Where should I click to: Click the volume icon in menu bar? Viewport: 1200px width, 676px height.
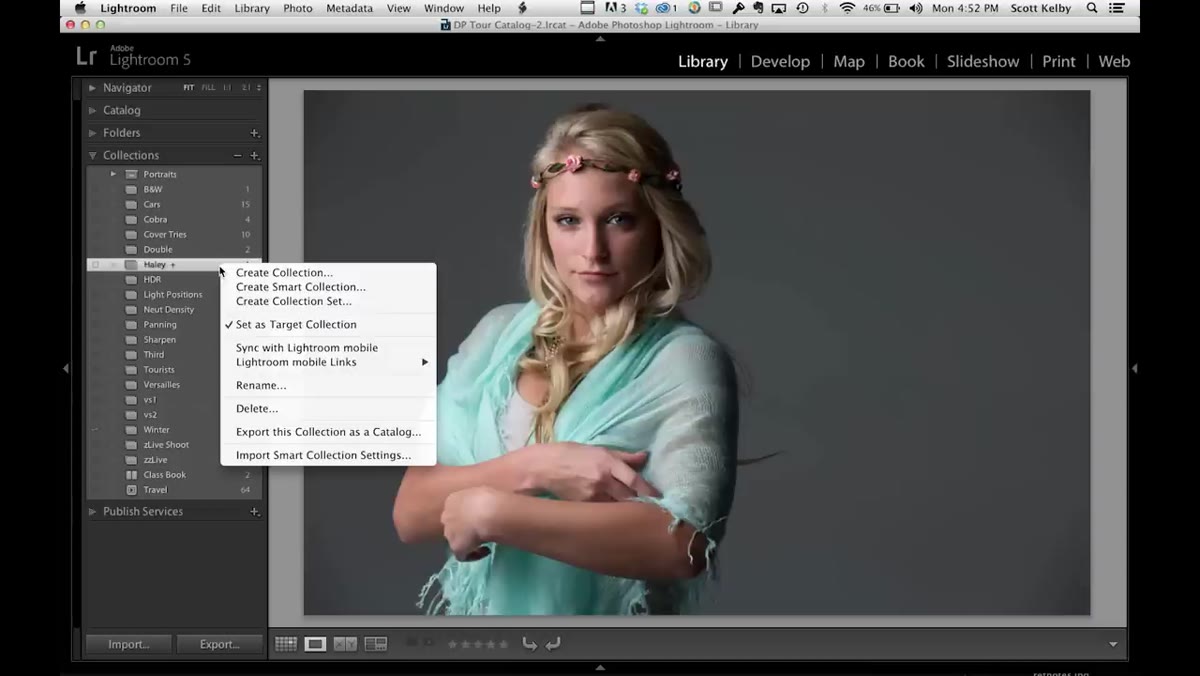pos(916,8)
